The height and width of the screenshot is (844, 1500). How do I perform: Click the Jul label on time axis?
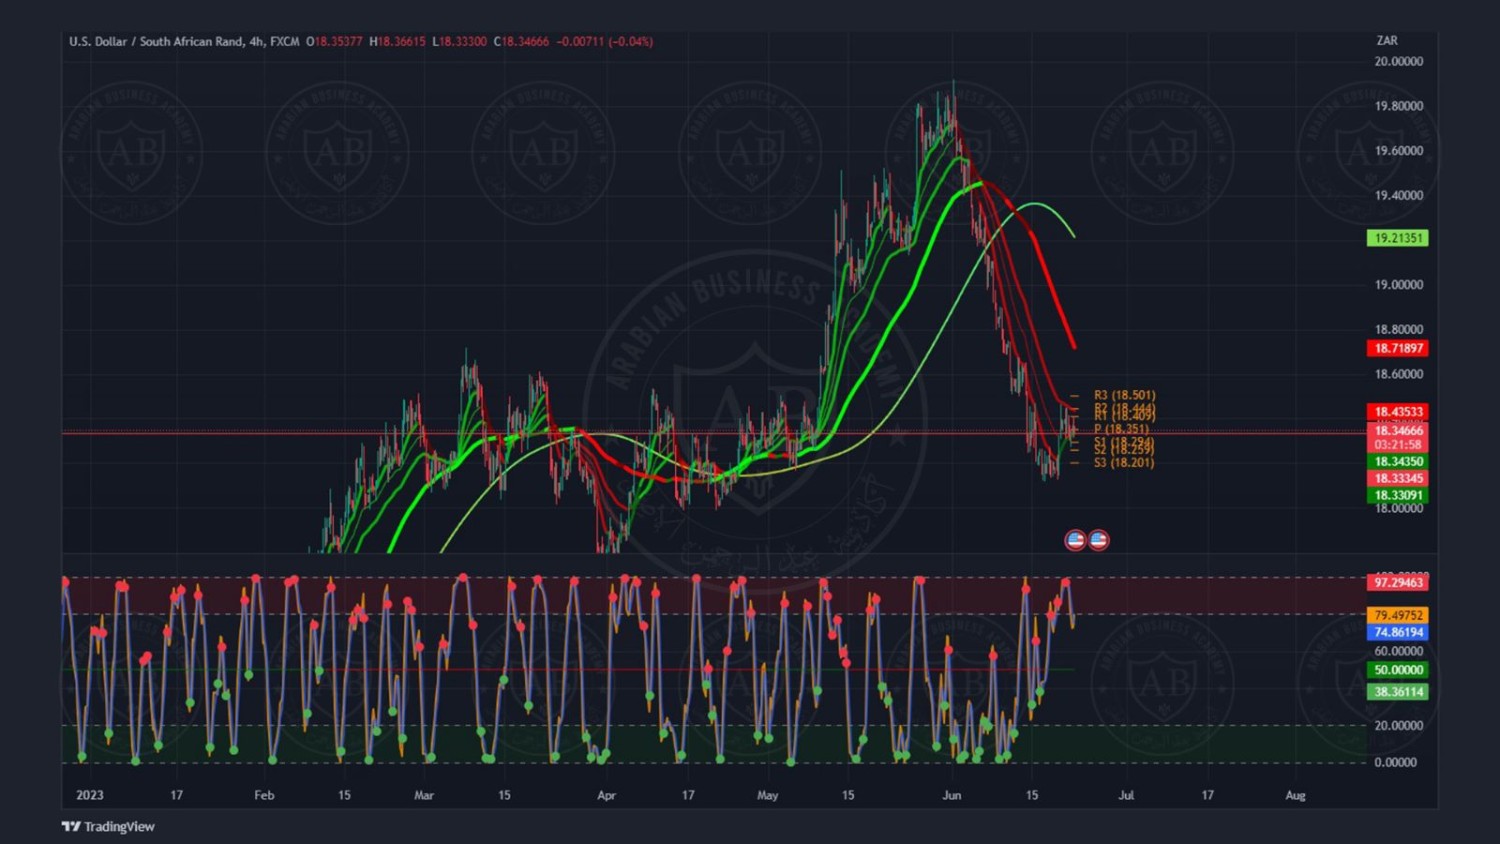click(1126, 796)
